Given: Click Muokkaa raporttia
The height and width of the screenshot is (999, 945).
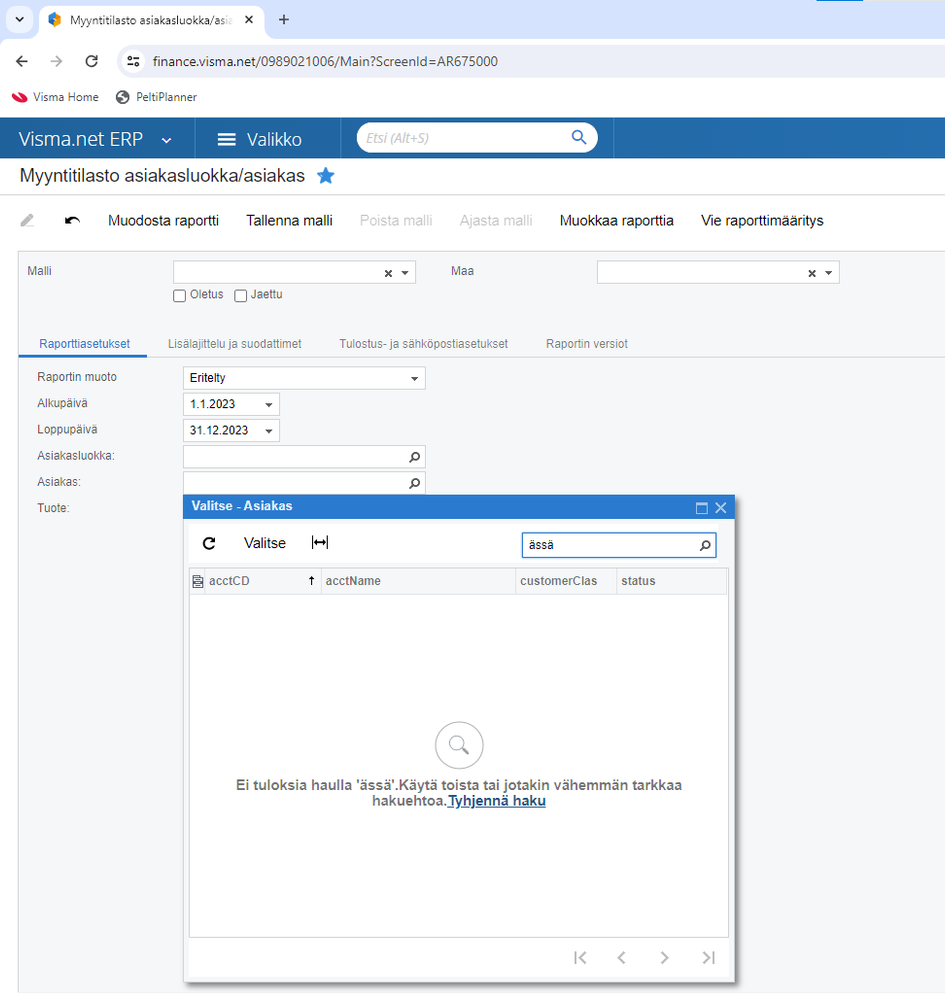Looking at the screenshot, I should (616, 220).
